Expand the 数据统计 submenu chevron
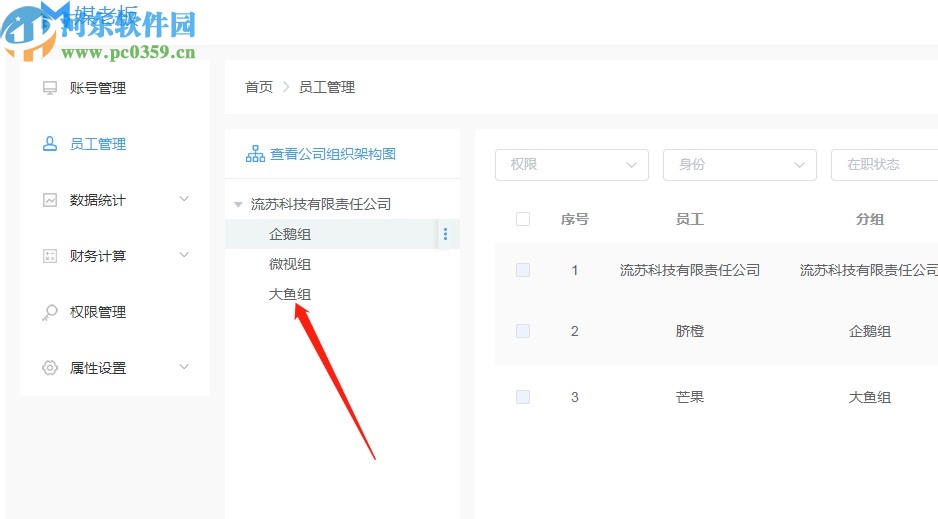Image resolution: width=938 pixels, height=519 pixels. [184, 199]
